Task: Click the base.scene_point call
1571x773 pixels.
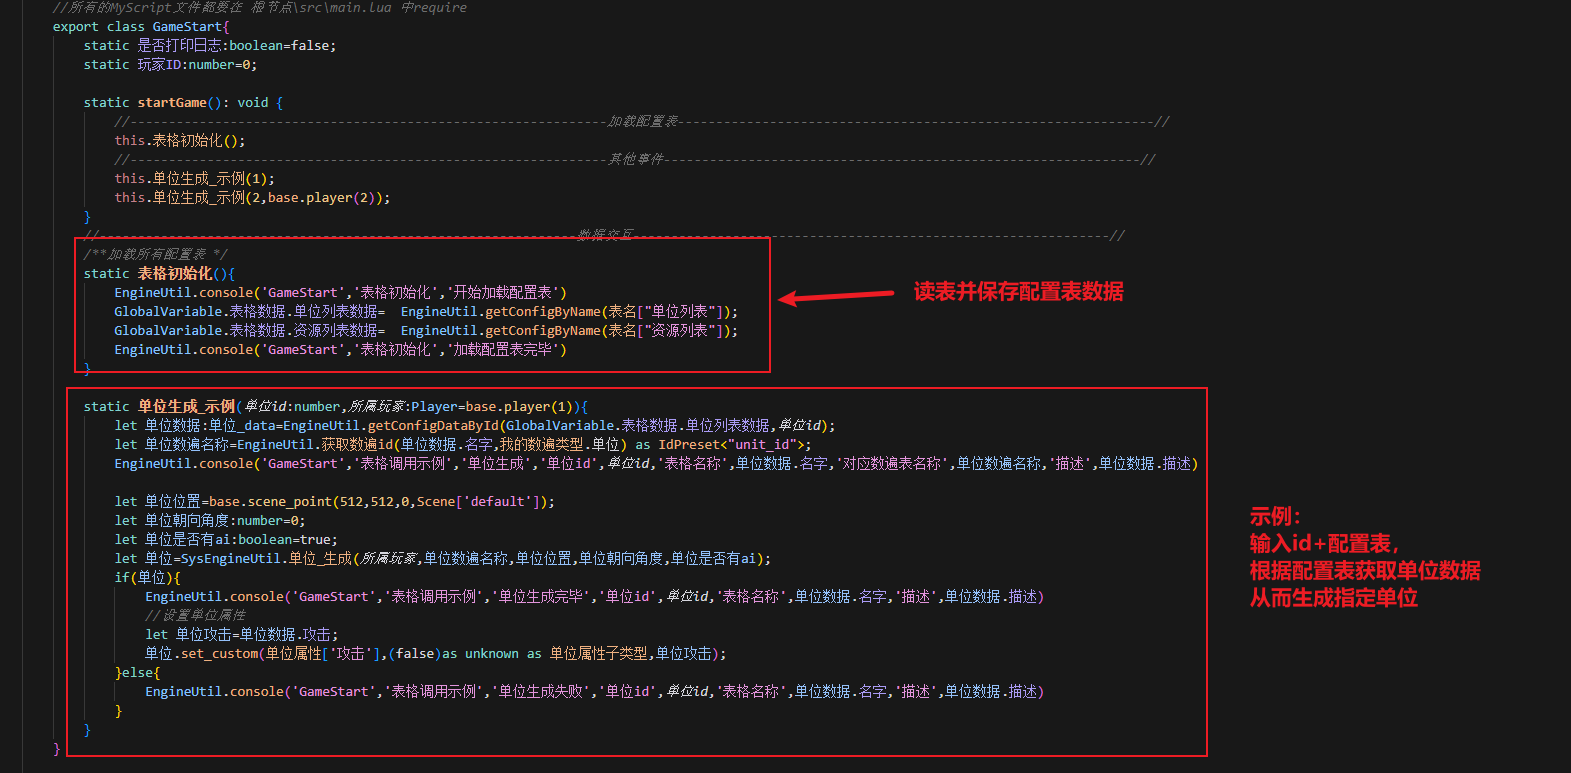Action: pyautogui.click(x=270, y=502)
